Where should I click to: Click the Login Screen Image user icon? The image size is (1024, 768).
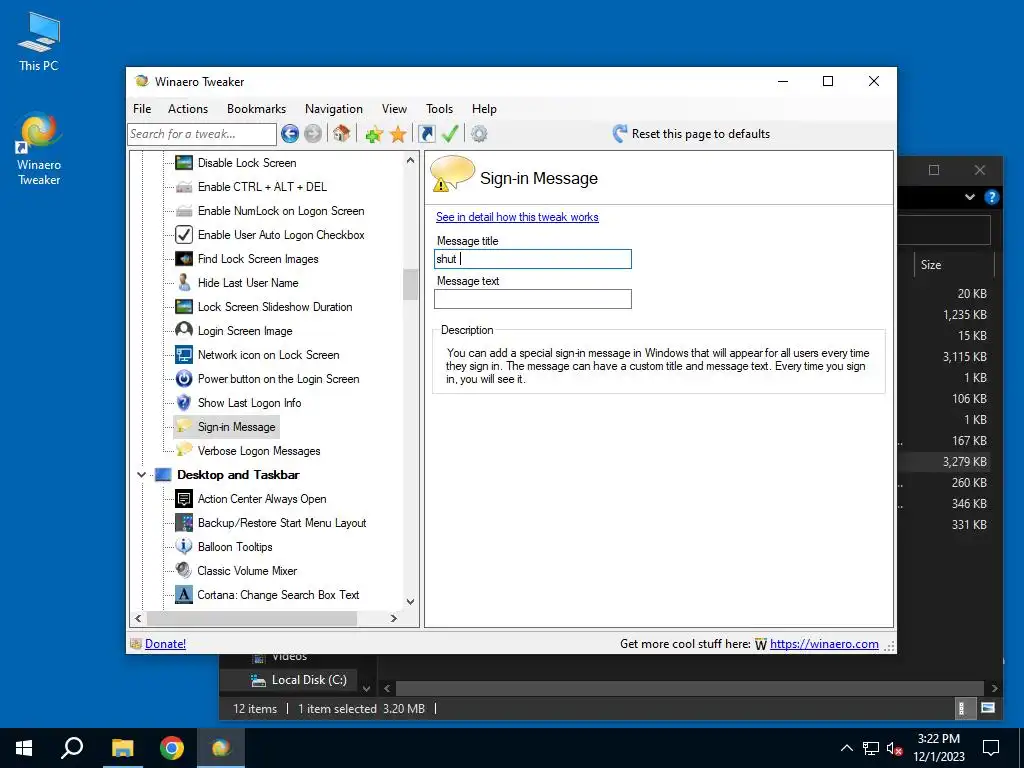point(184,330)
